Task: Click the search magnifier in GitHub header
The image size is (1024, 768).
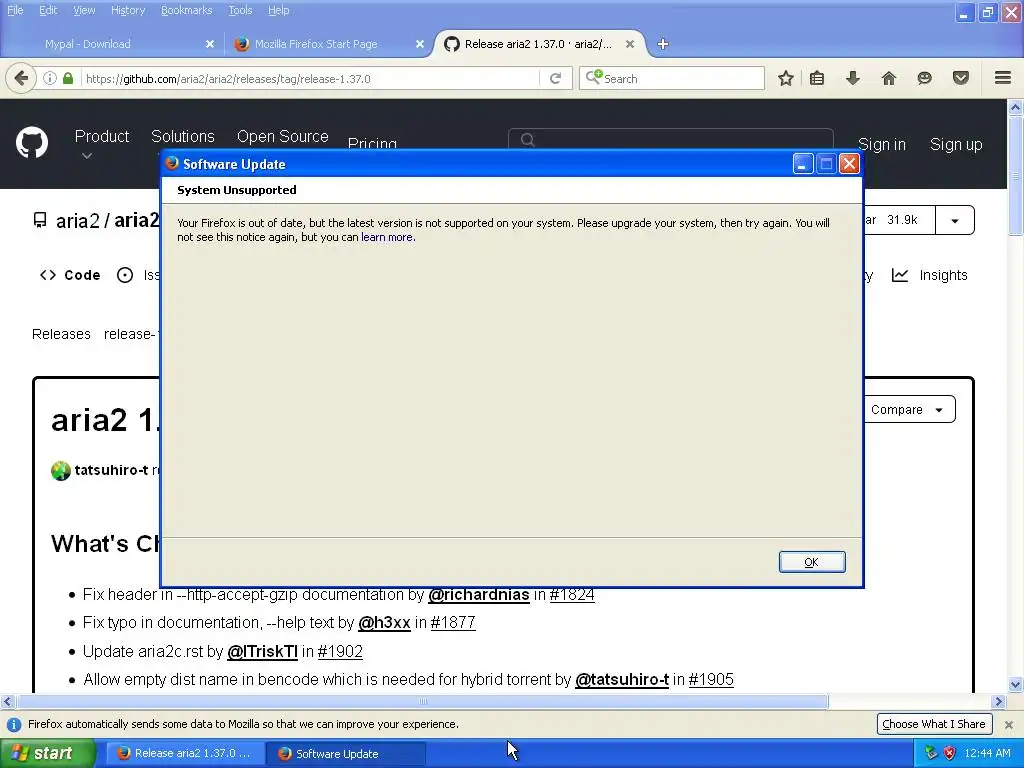Action: coord(528,140)
